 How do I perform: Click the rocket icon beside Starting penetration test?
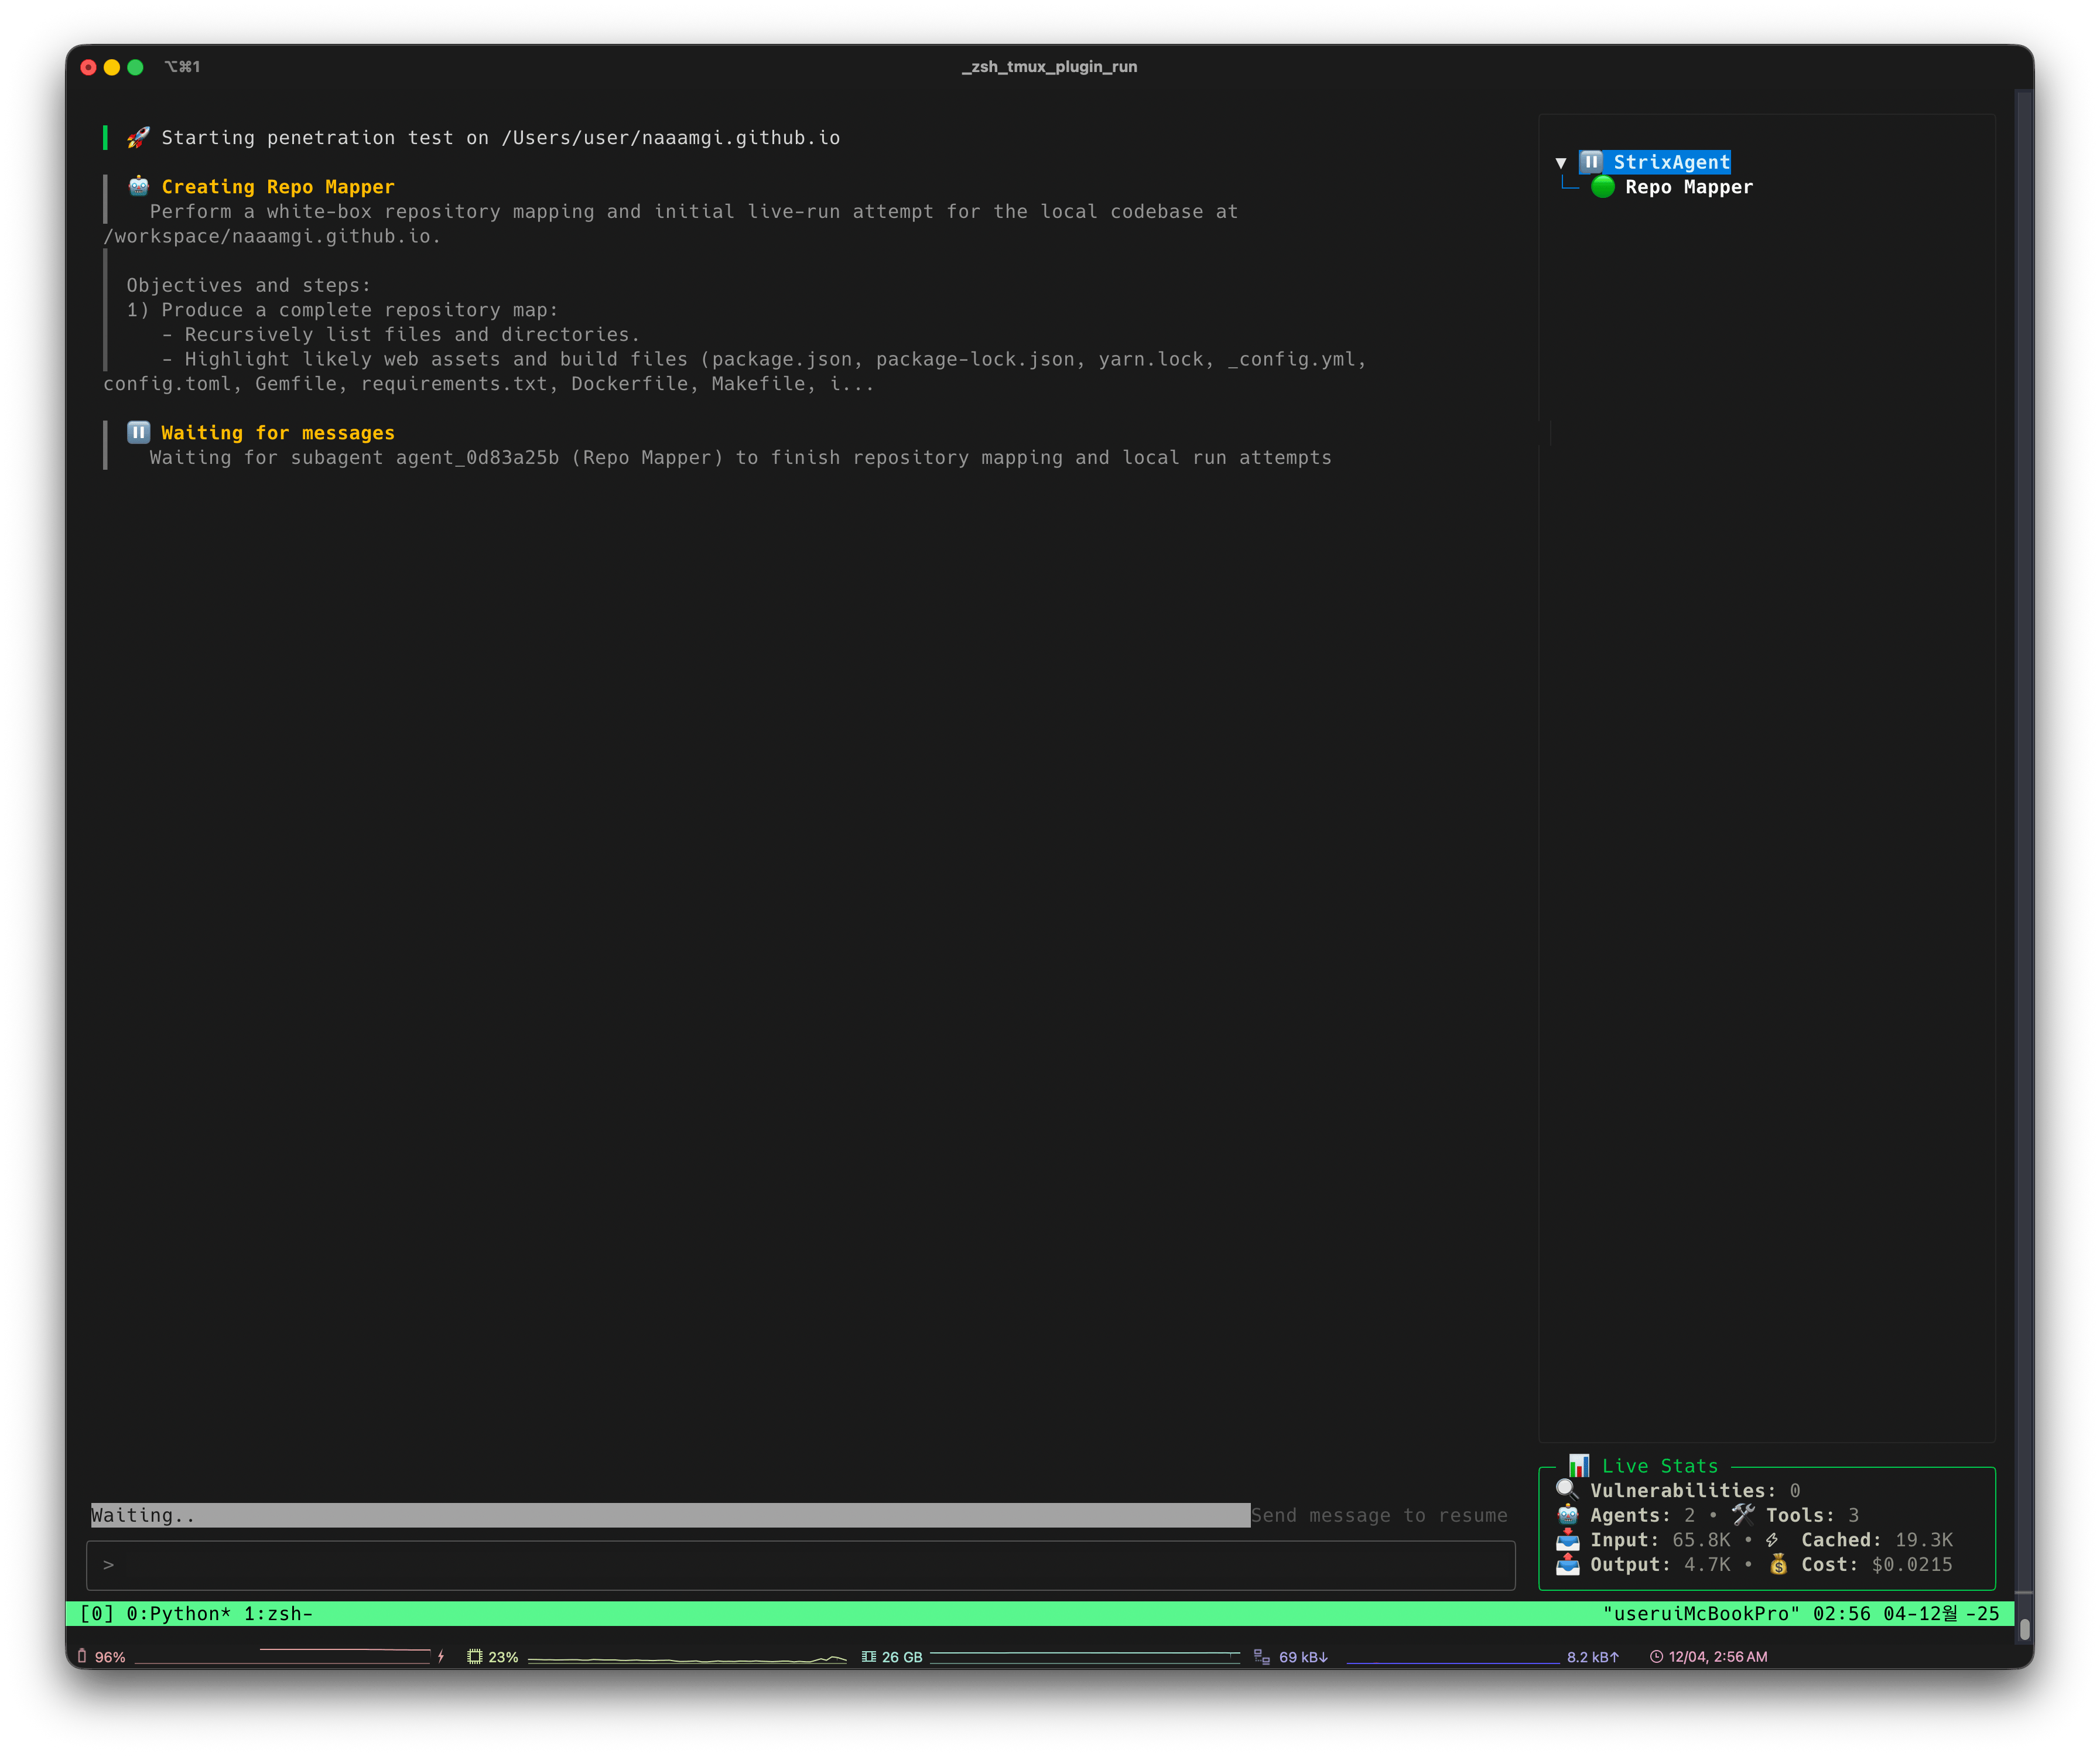click(x=138, y=138)
